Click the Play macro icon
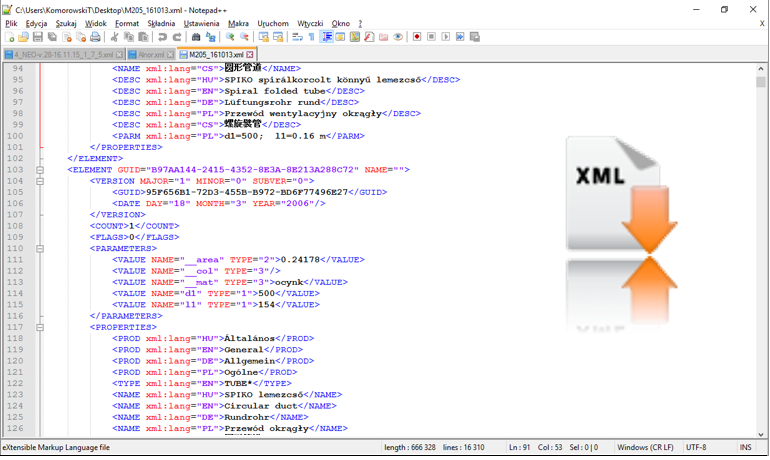 coord(446,37)
